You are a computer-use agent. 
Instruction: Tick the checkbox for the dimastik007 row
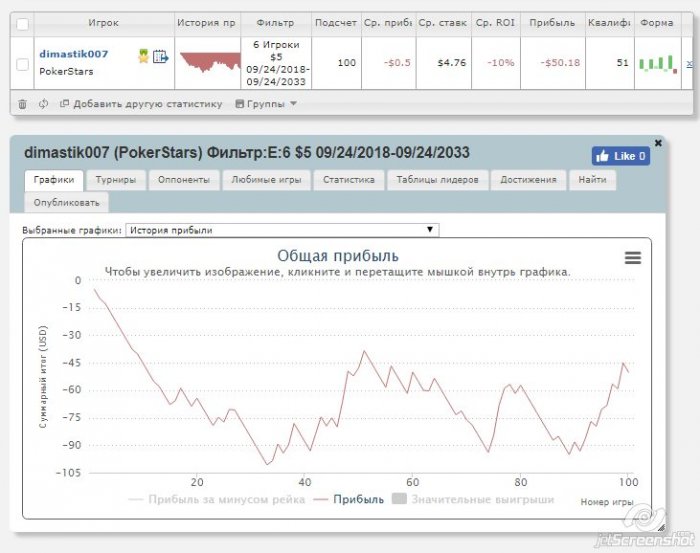click(22, 64)
